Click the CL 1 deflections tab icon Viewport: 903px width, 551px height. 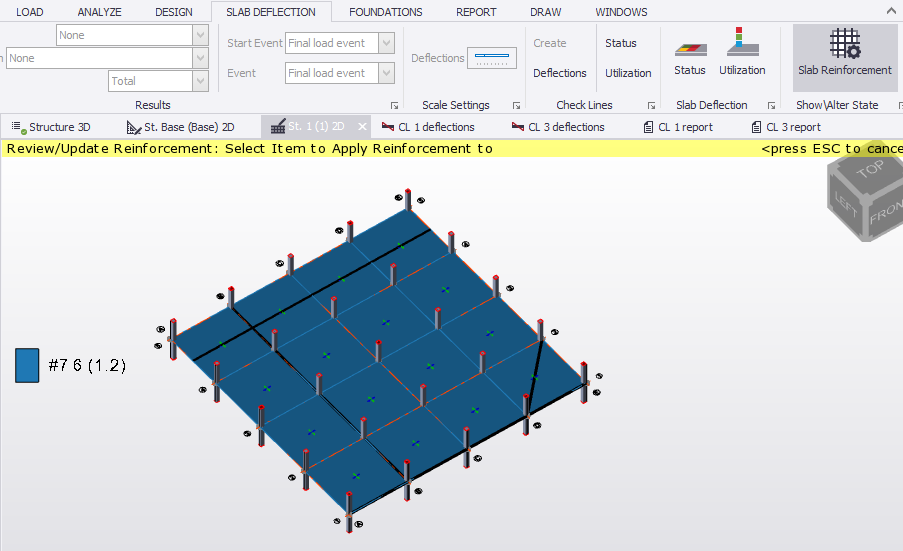[x=388, y=127]
